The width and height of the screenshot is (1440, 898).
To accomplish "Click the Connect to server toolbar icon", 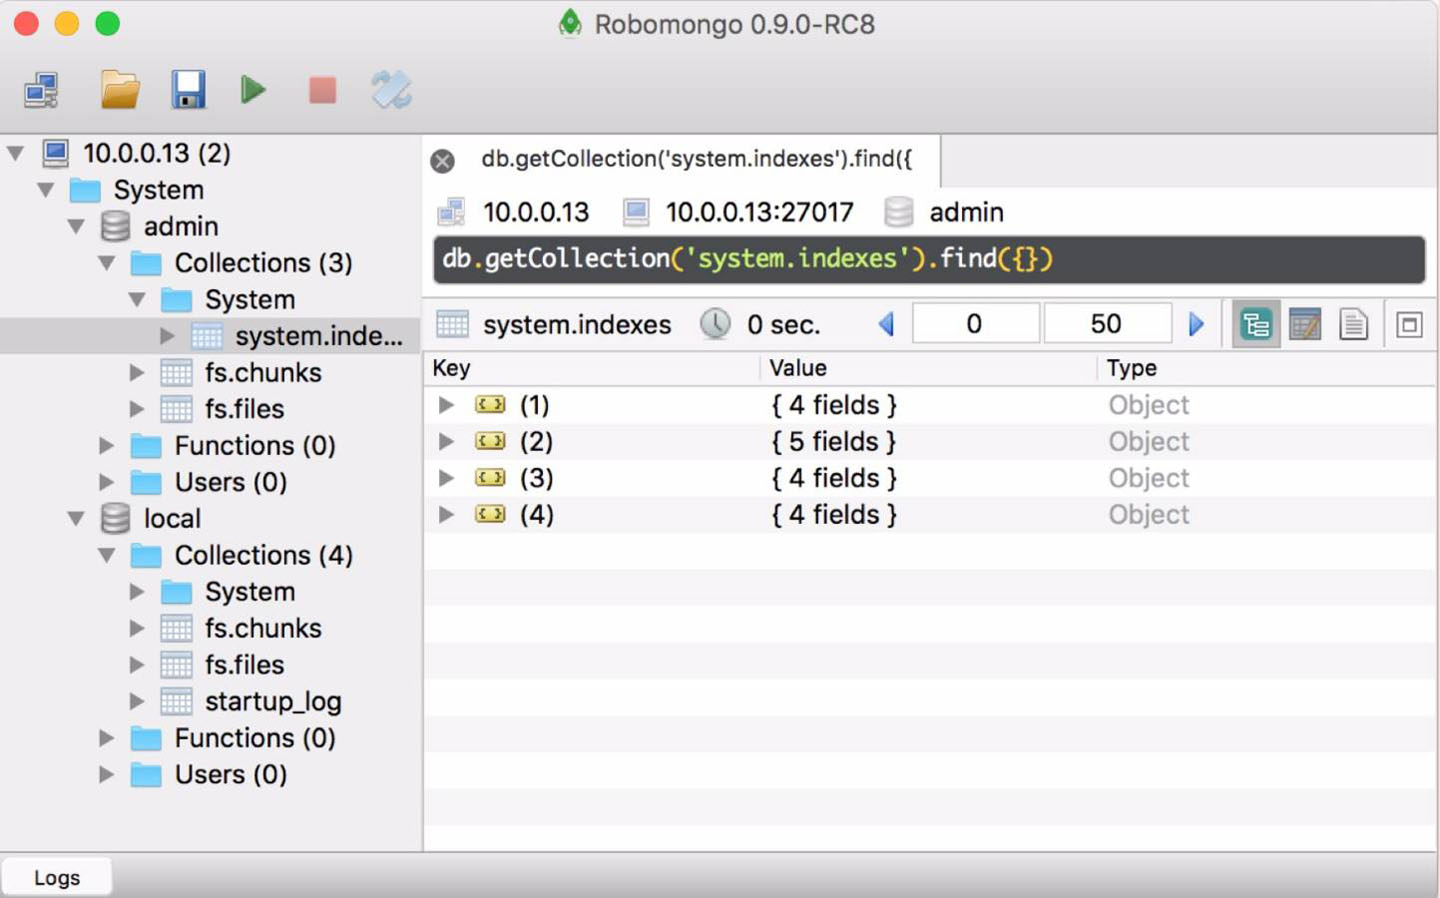I will click(41, 90).
